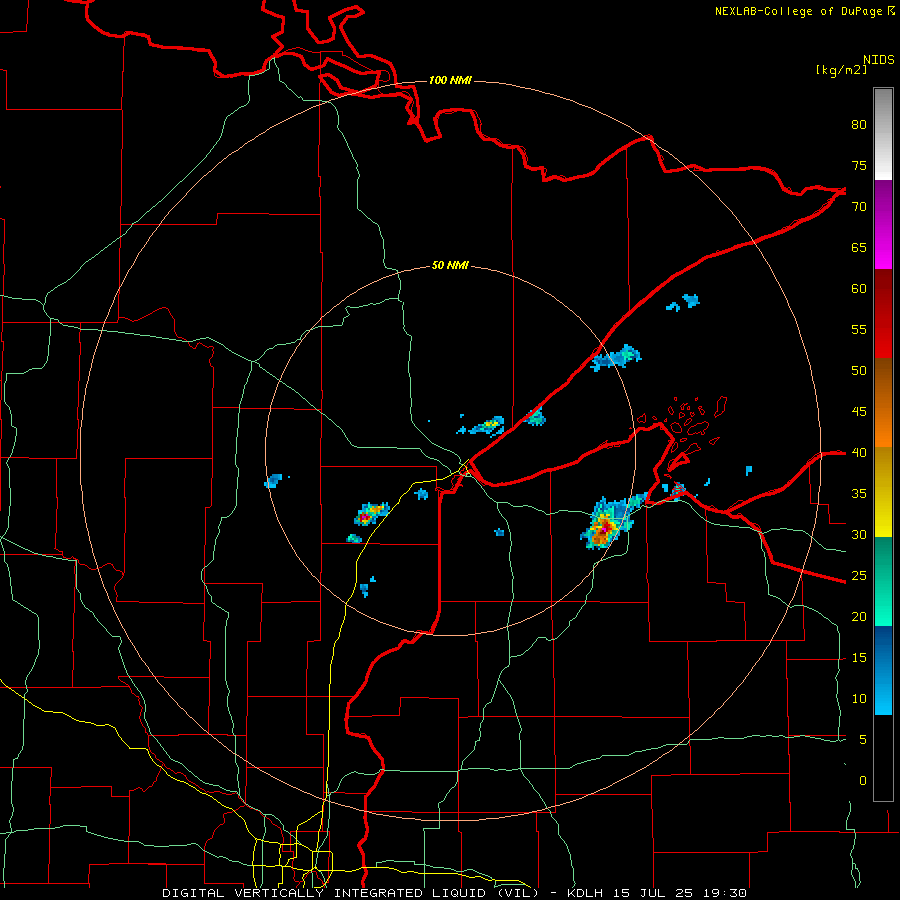The width and height of the screenshot is (900, 900).
Task: Click the blue echo over Lake Superior shoreline
Action: coord(616,358)
